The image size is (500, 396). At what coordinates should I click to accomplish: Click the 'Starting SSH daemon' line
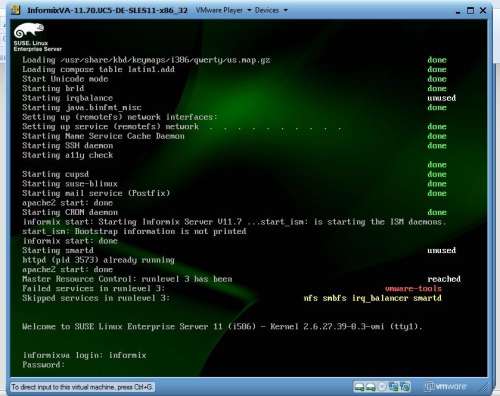point(67,146)
